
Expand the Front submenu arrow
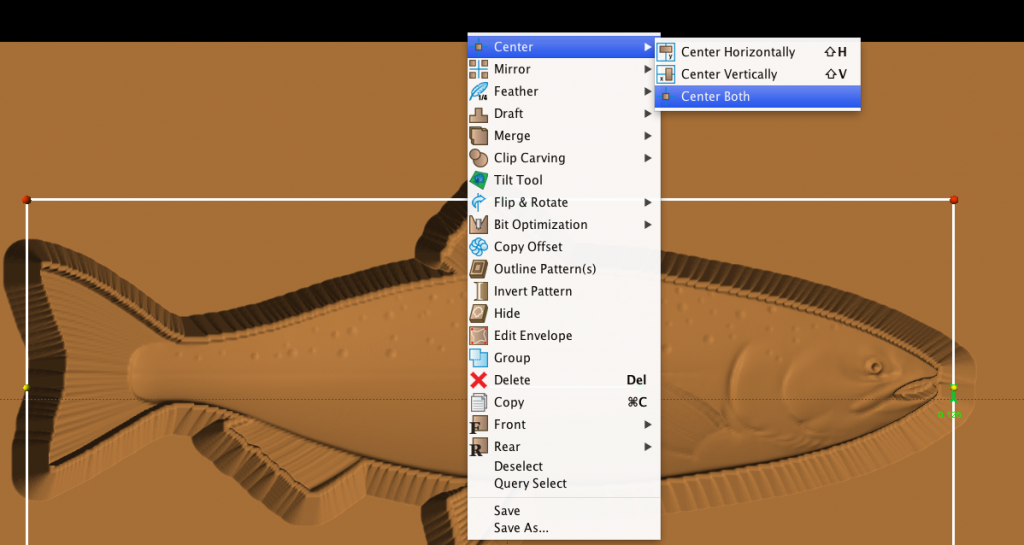point(647,424)
